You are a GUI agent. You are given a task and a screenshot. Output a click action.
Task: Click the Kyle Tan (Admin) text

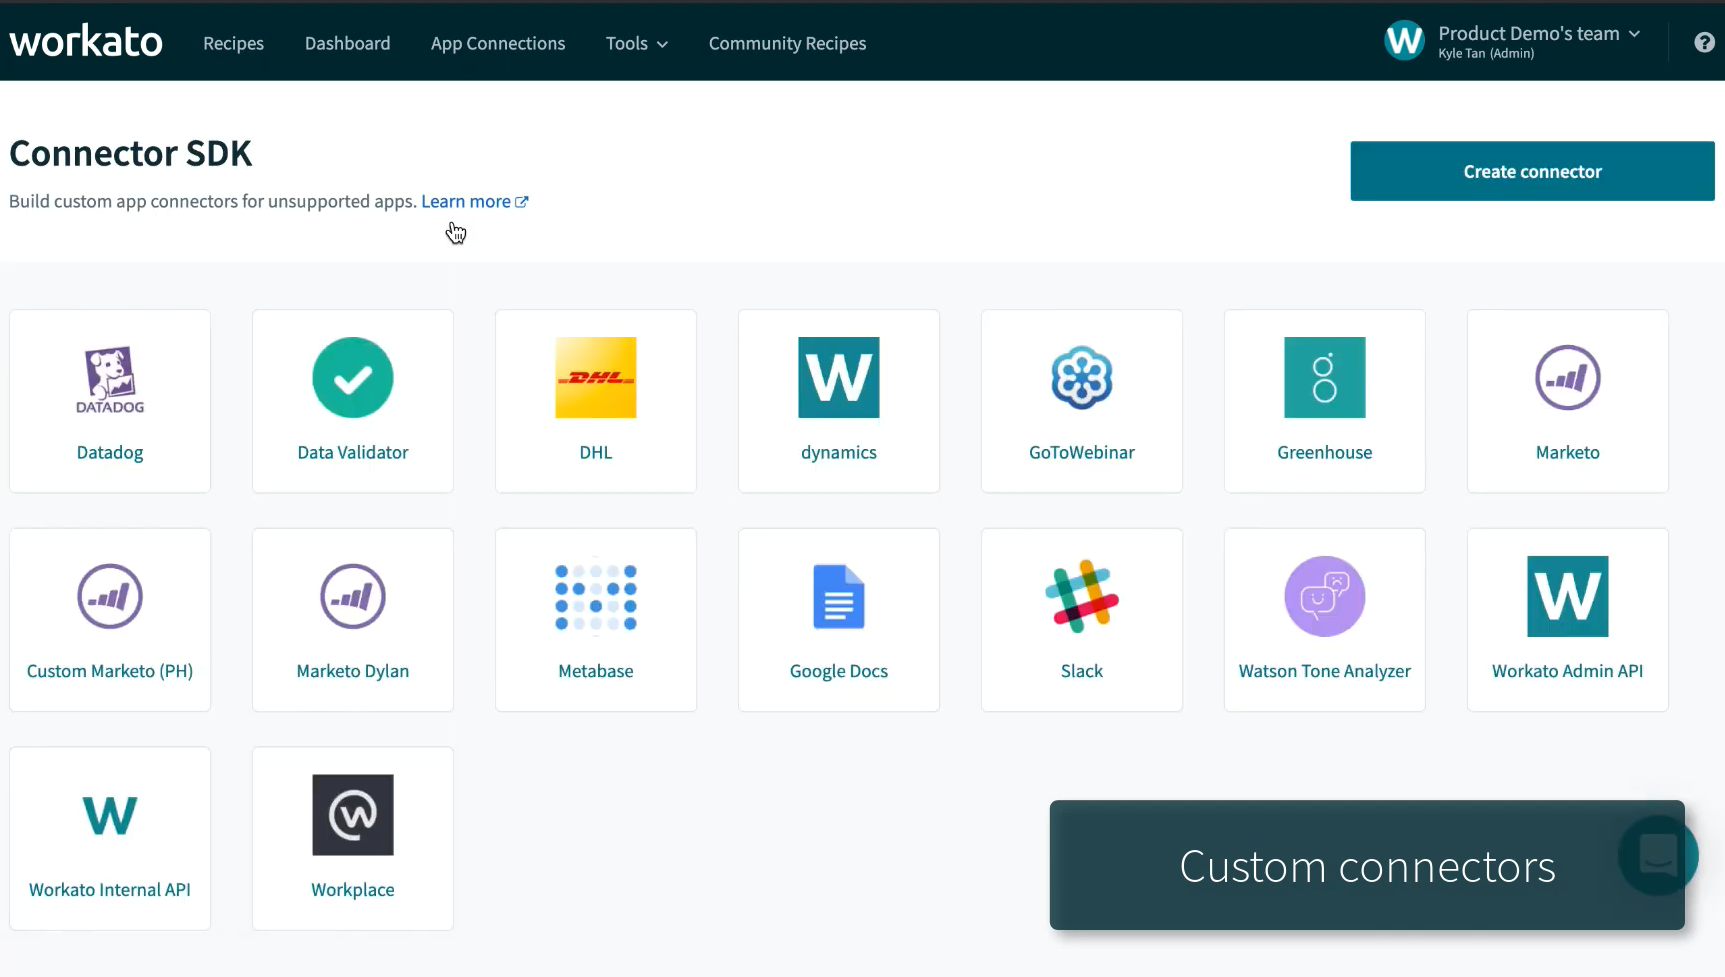pyautogui.click(x=1486, y=54)
